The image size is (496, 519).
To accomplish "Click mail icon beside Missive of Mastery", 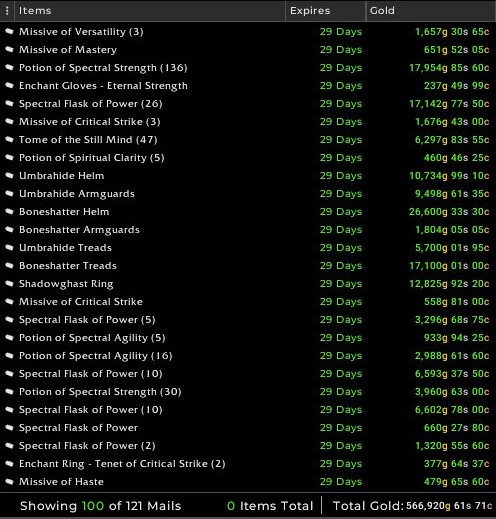I will (9, 49).
